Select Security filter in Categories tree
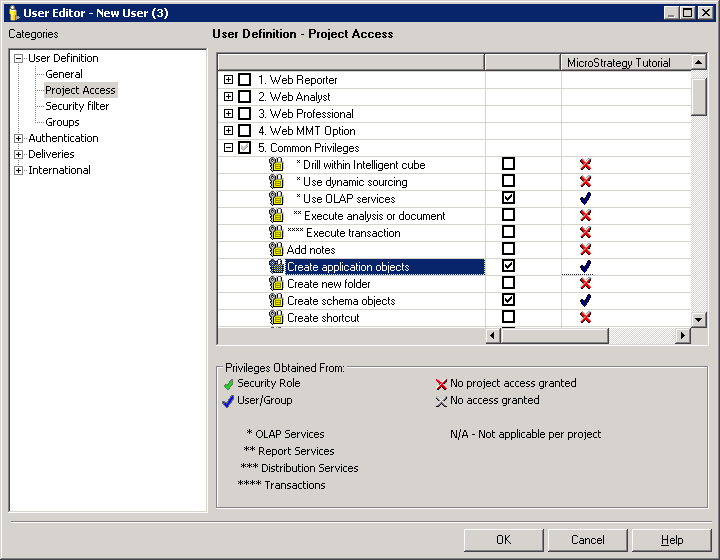The height and width of the screenshot is (560, 720). click(77, 106)
